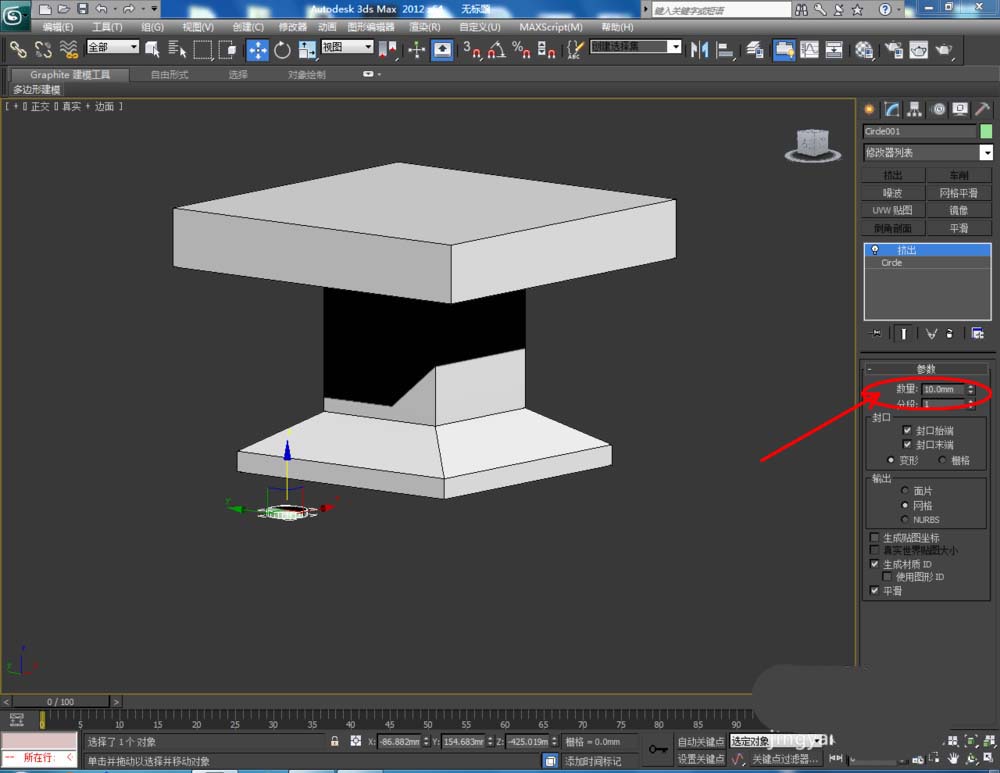Switch to the 自由形式 ribbon tab

tap(169, 75)
